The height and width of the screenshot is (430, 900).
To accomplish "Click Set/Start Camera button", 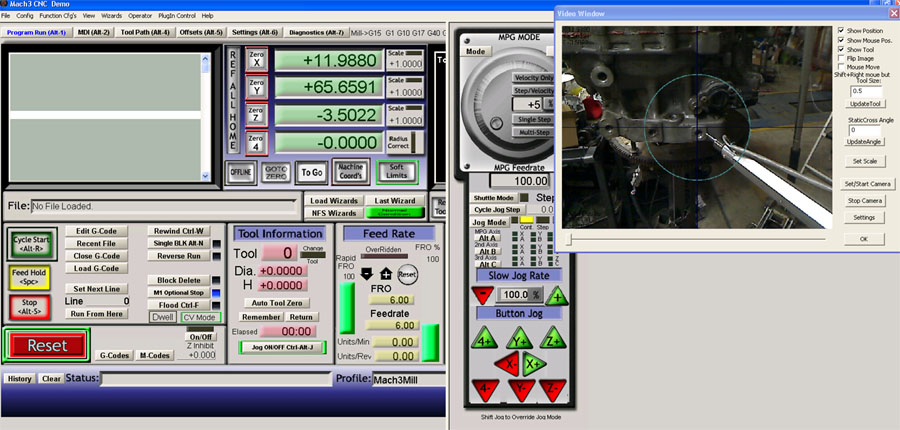I will click(867, 184).
